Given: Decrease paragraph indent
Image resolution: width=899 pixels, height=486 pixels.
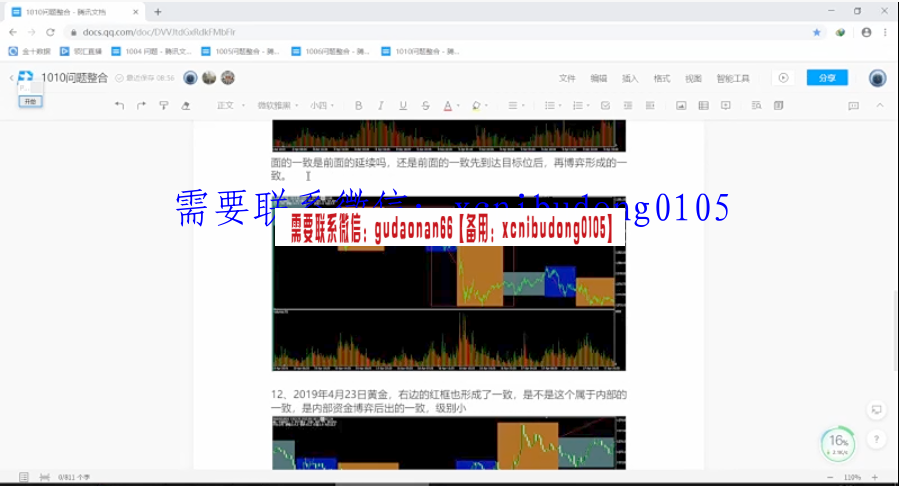Looking at the screenshot, I should pyautogui.click(x=628, y=105).
